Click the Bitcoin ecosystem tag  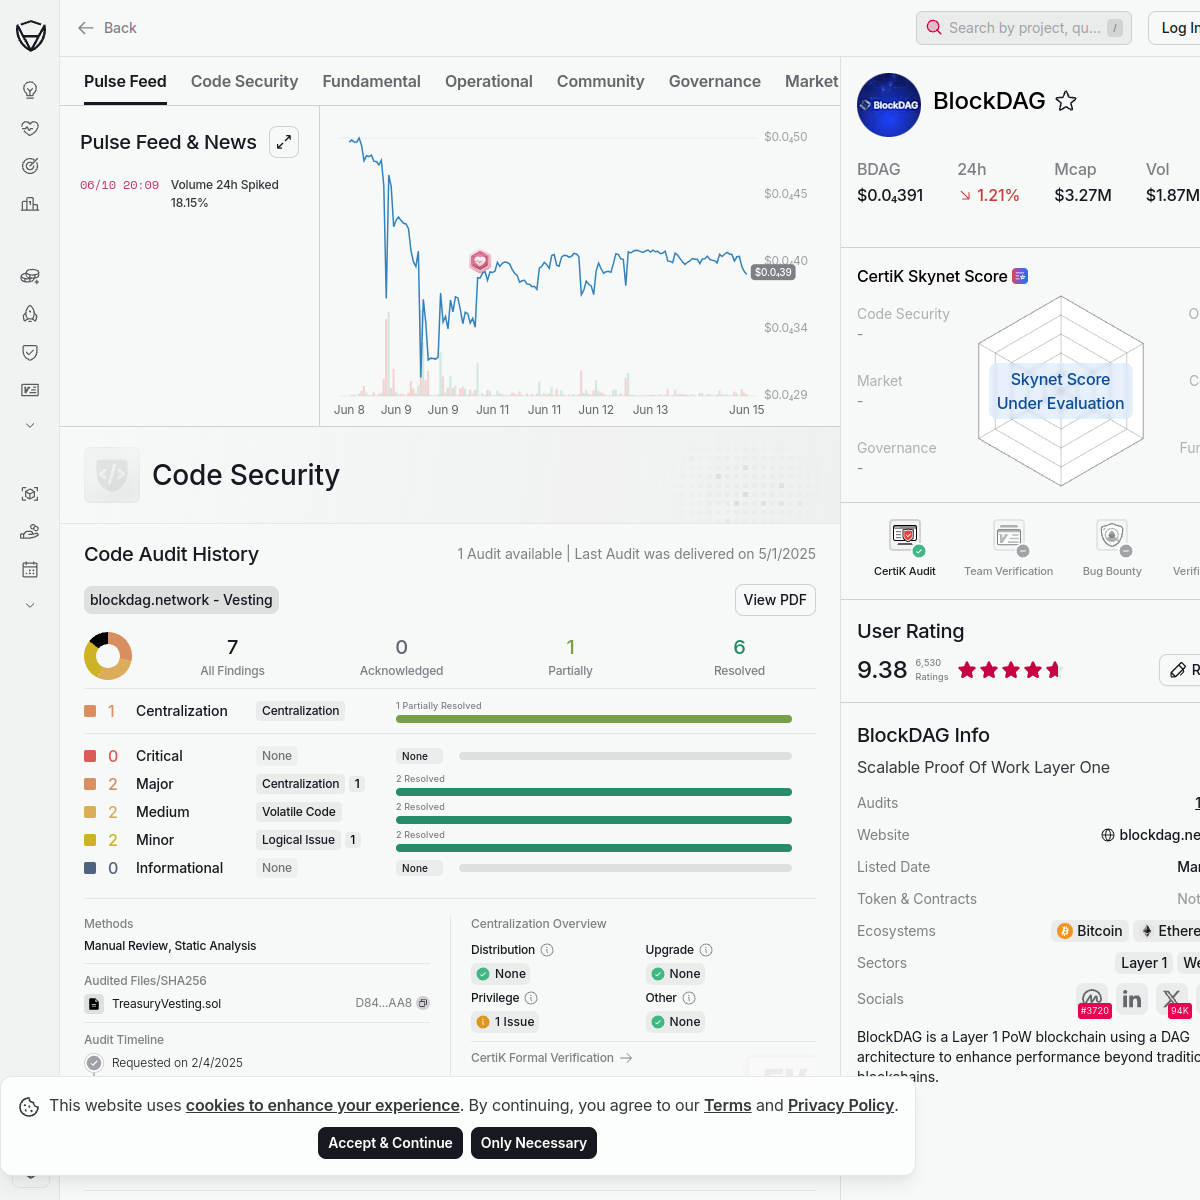point(1090,931)
